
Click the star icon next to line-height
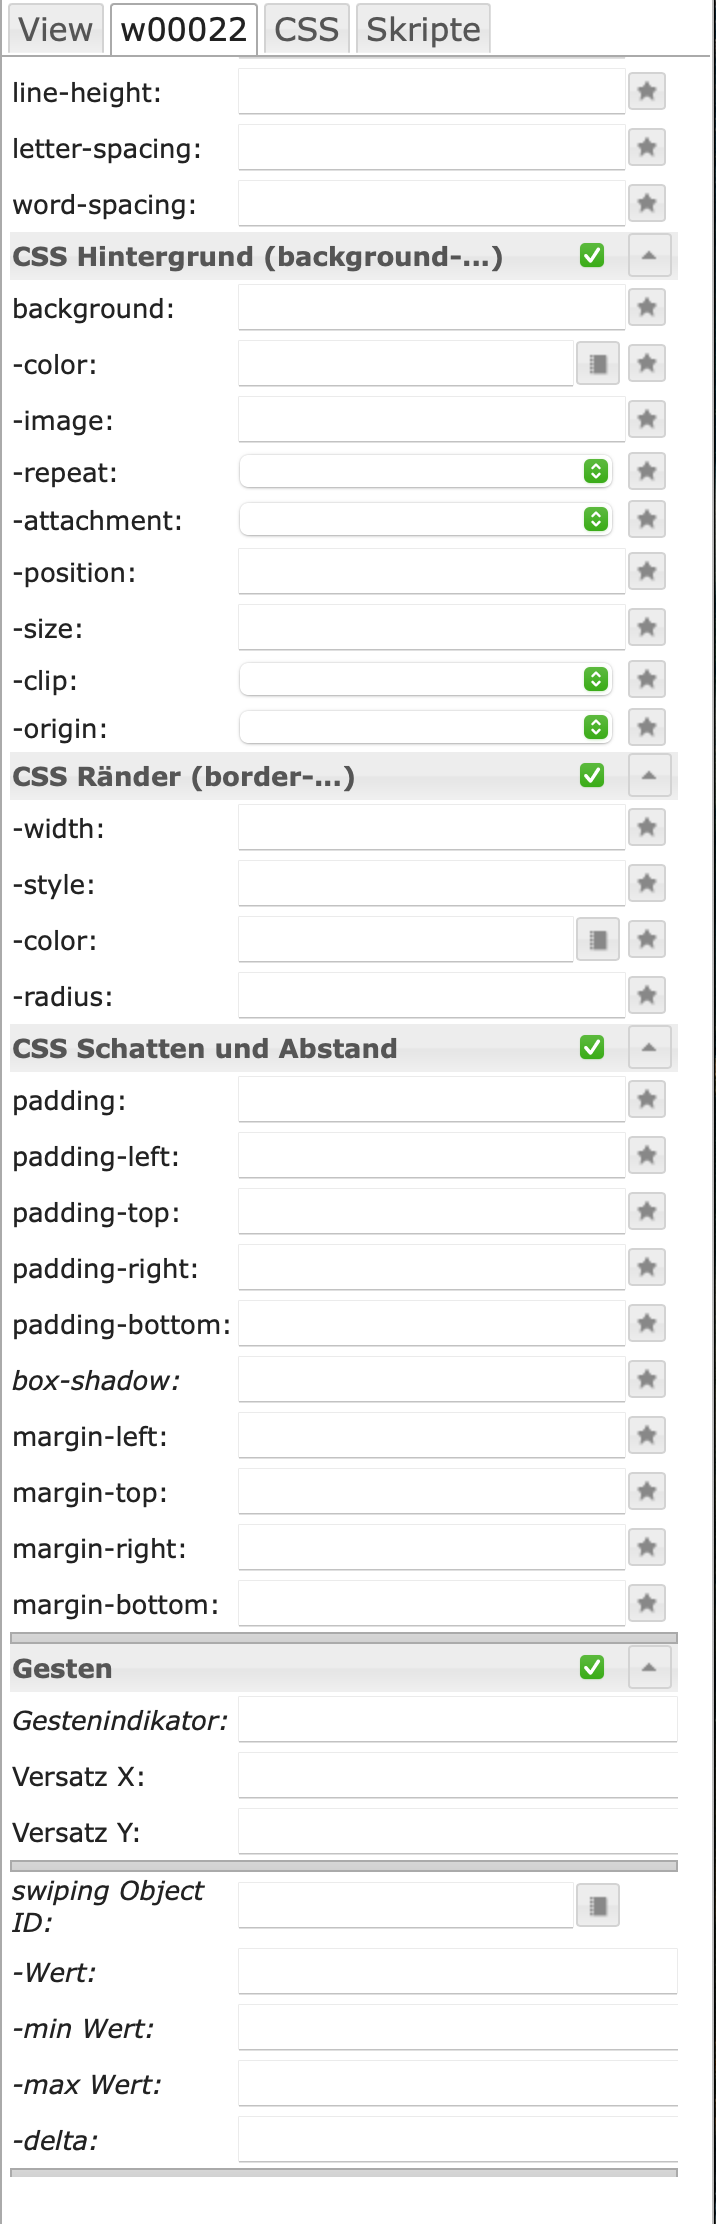pyautogui.click(x=647, y=92)
